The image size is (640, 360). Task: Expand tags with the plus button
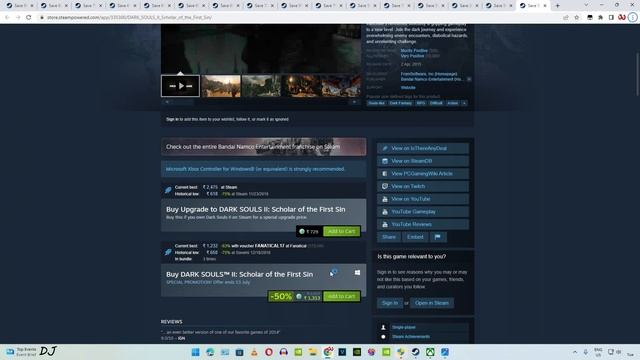click(x=464, y=103)
